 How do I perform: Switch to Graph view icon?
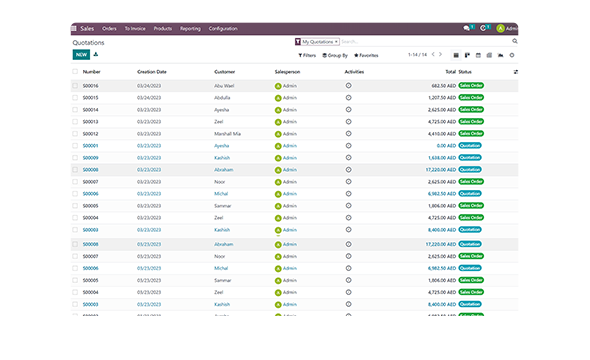500,55
